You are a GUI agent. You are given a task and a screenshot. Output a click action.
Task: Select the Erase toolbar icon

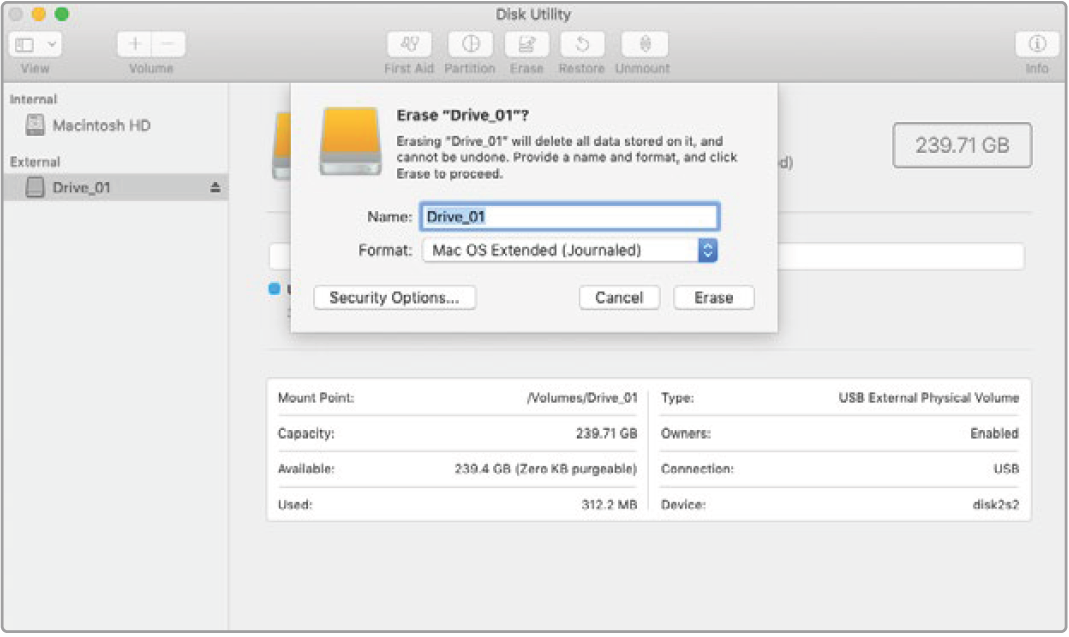[526, 44]
